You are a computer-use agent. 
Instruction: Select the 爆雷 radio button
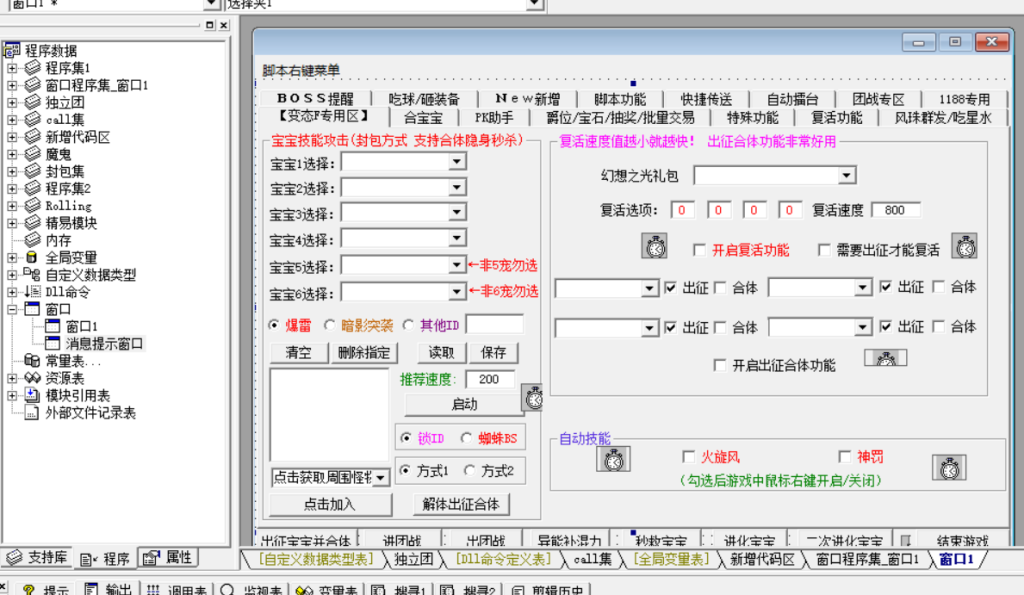(x=275, y=325)
